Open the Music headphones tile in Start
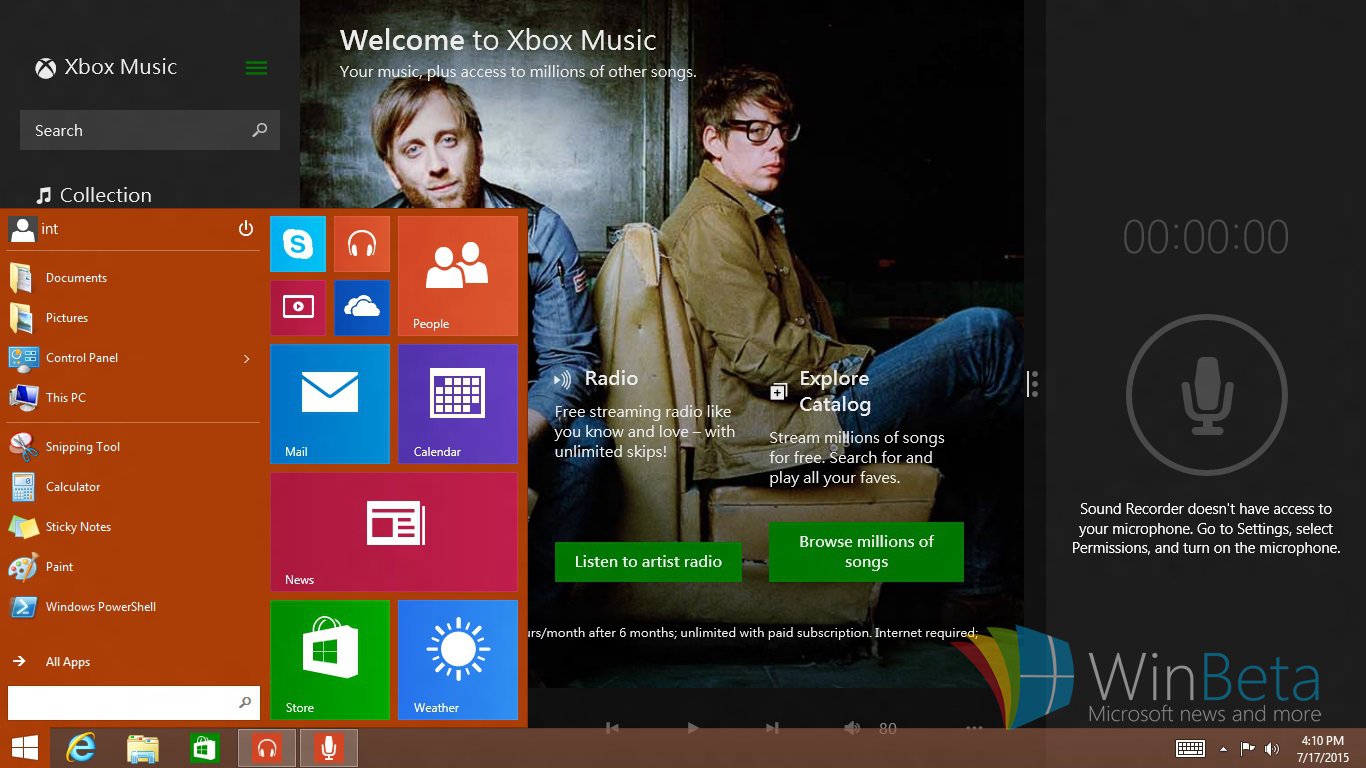Image resolution: width=1366 pixels, height=768 pixels. tap(362, 244)
